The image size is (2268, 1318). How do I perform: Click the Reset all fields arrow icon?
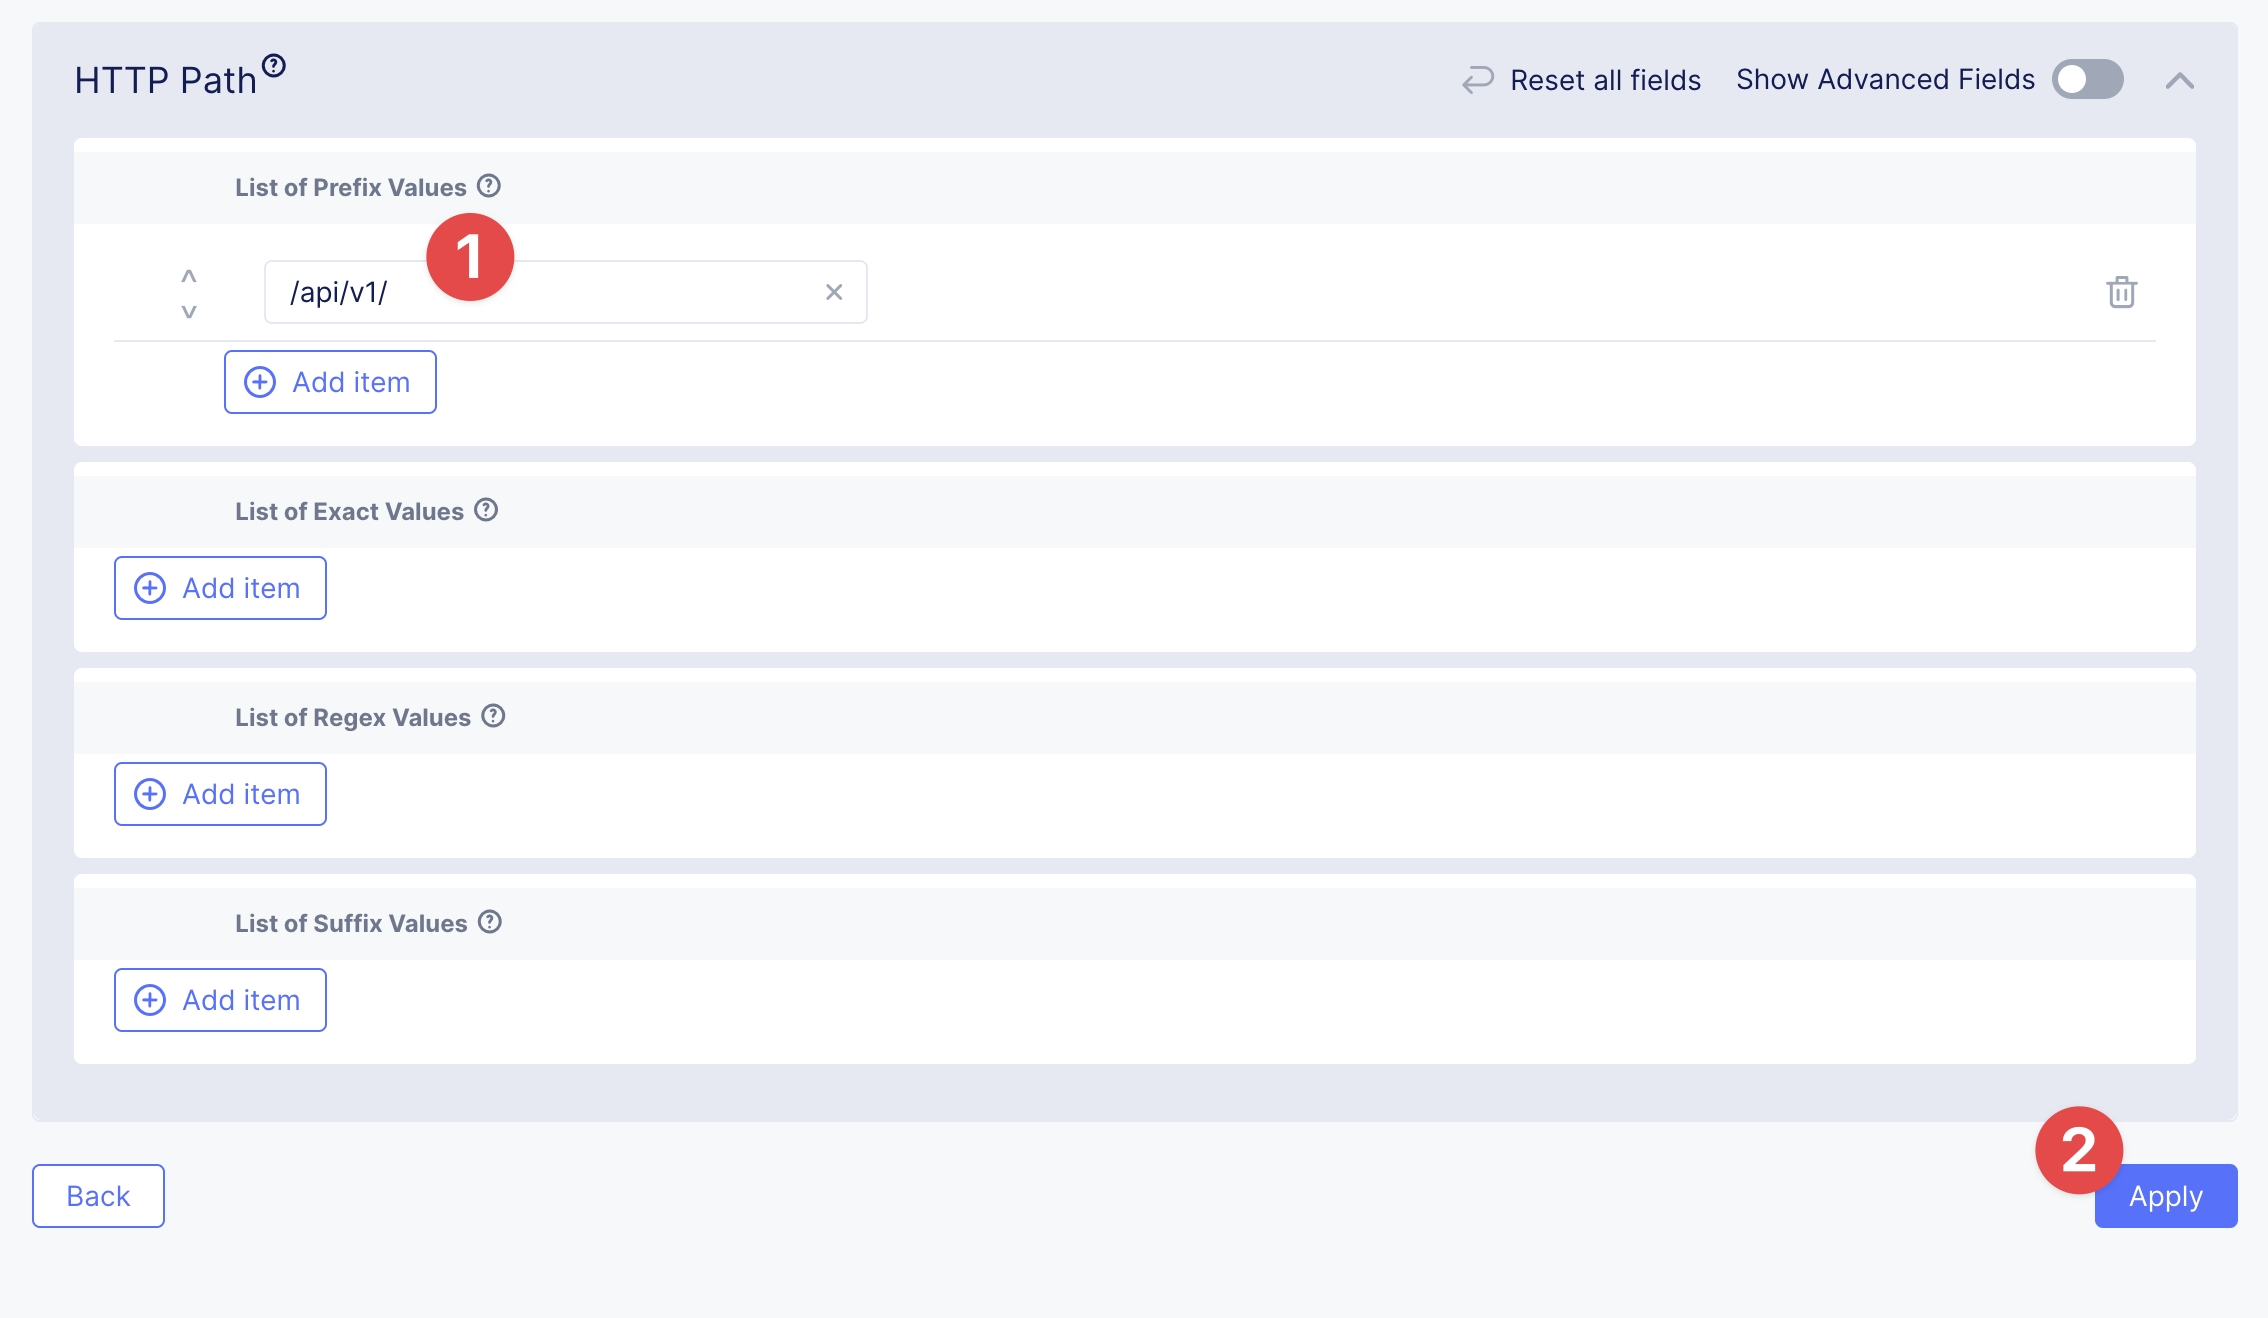pos(1477,80)
